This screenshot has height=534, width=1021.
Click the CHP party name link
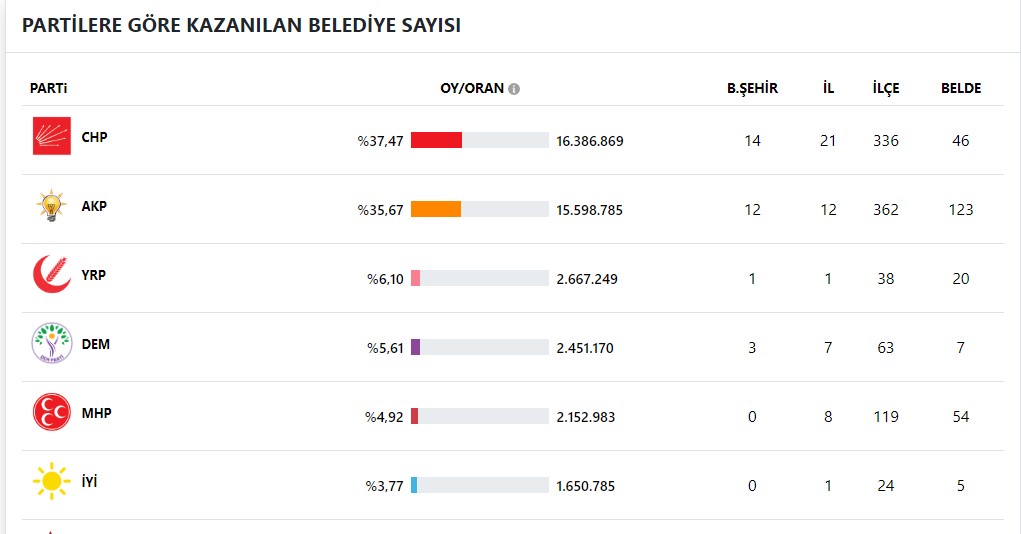click(x=94, y=137)
